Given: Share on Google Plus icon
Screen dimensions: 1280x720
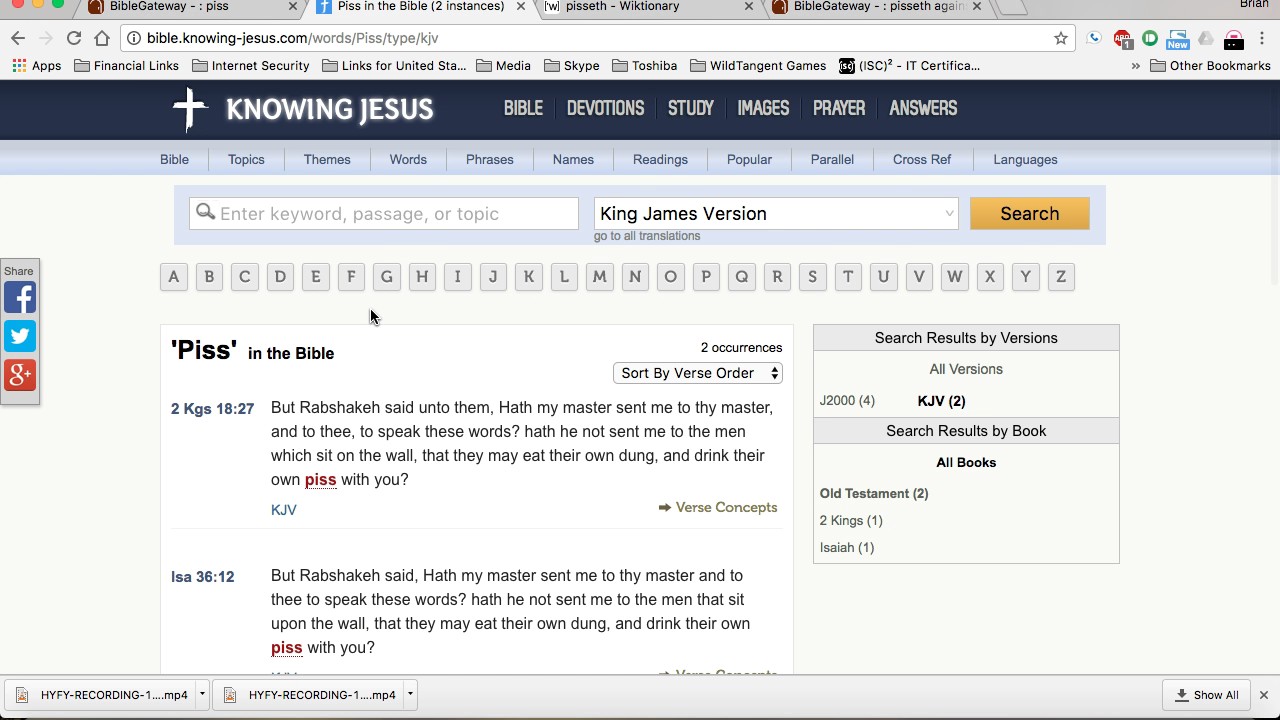Looking at the screenshot, I should 20,374.
